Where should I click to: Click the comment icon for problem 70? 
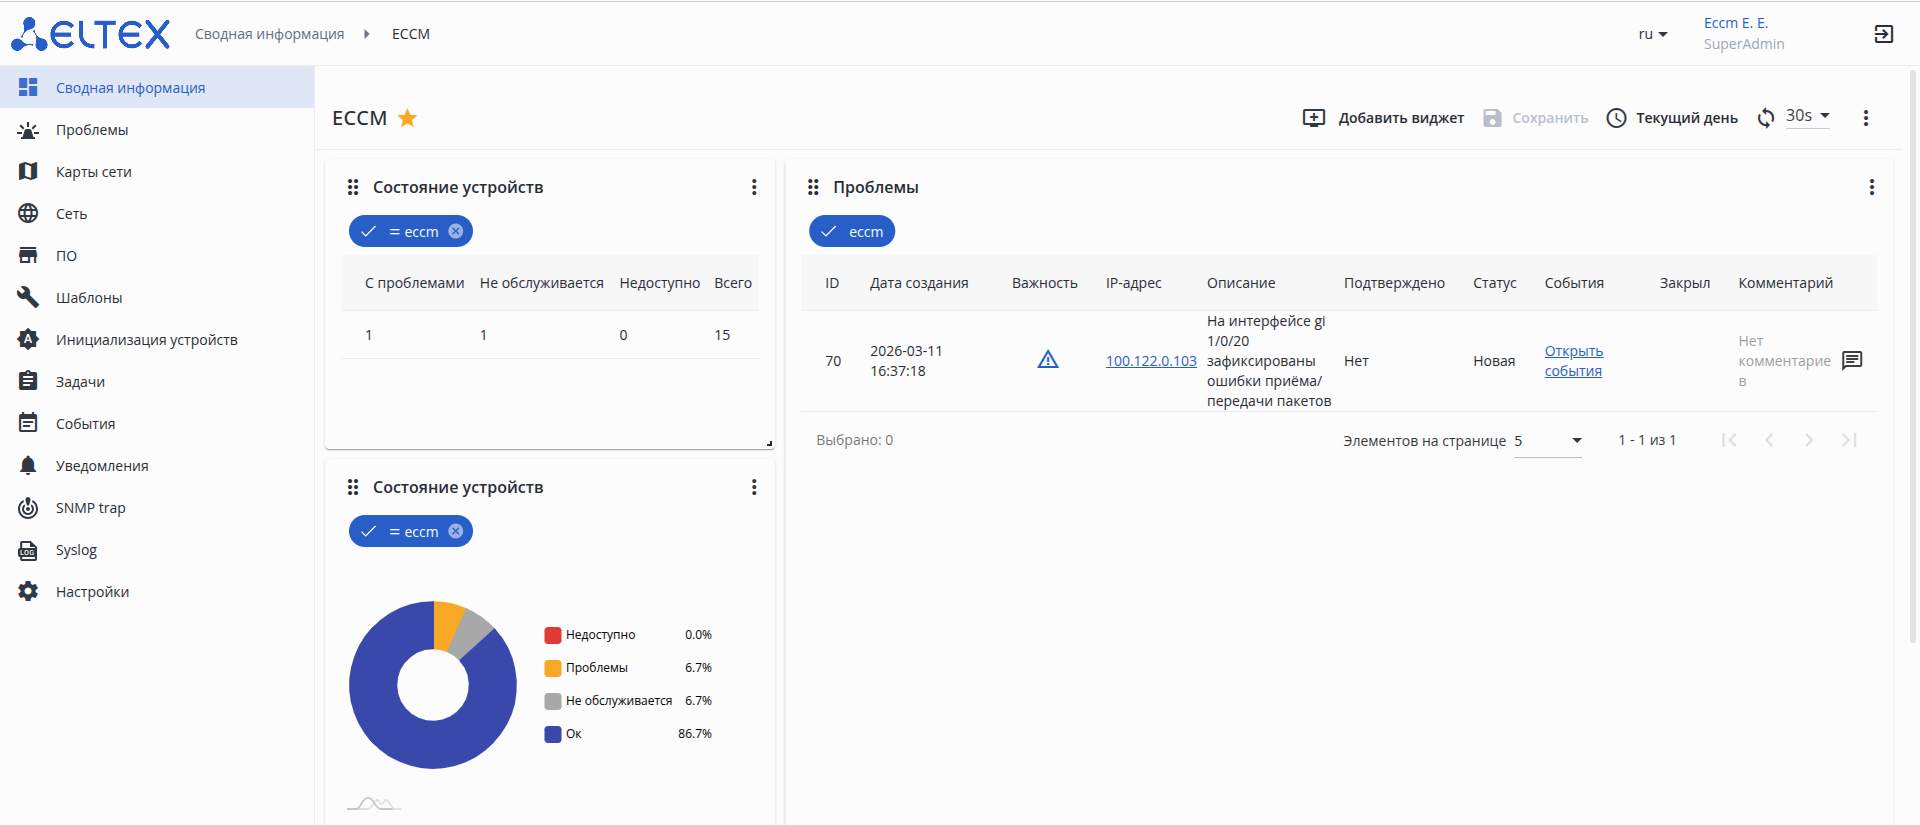point(1852,360)
